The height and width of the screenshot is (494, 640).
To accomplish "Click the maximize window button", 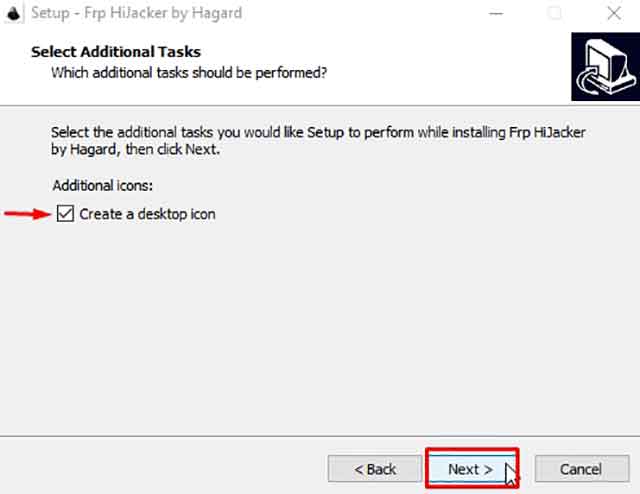I will click(555, 14).
